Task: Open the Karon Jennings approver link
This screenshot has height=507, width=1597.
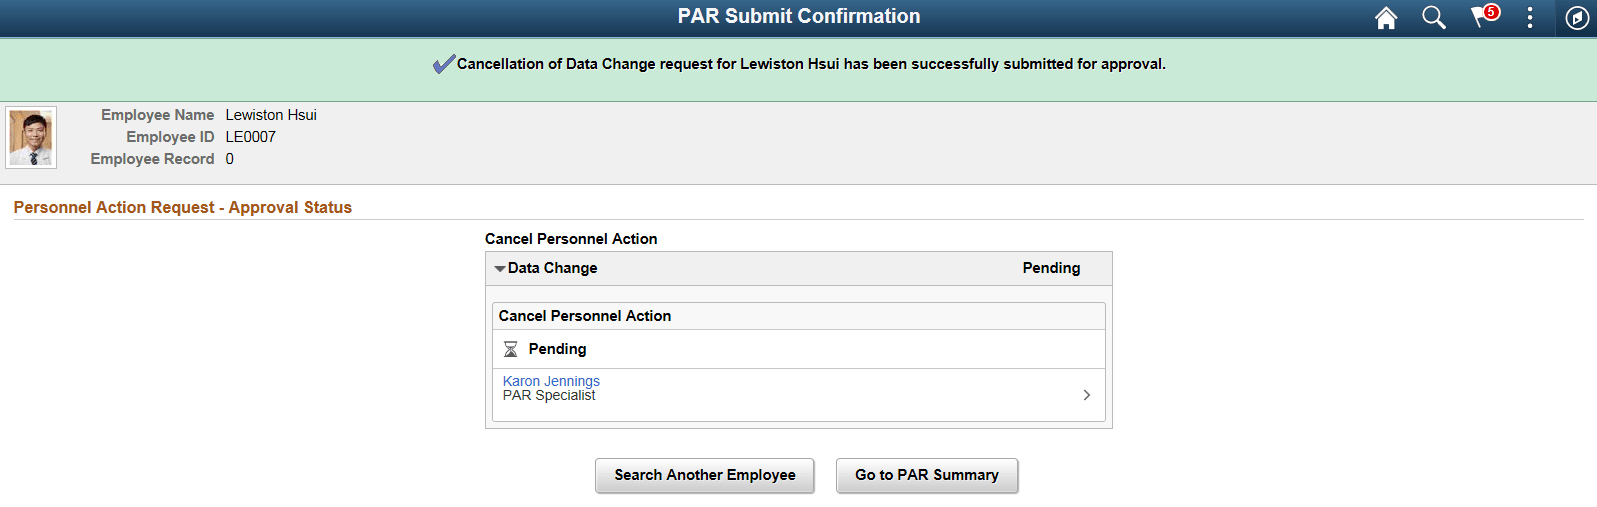Action: 551,381
